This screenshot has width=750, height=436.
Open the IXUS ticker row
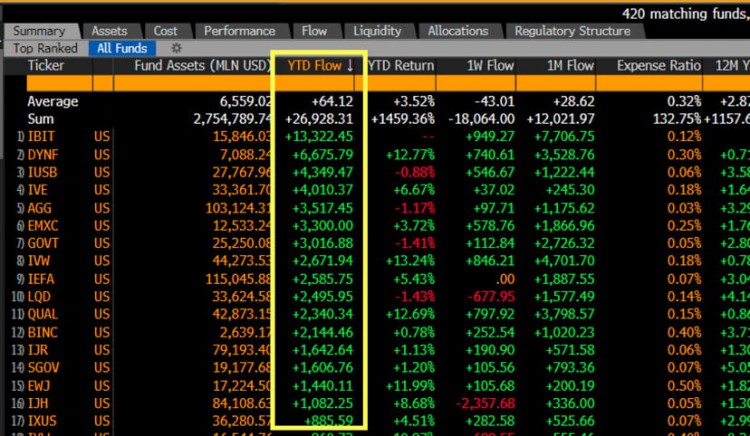pos(42,421)
